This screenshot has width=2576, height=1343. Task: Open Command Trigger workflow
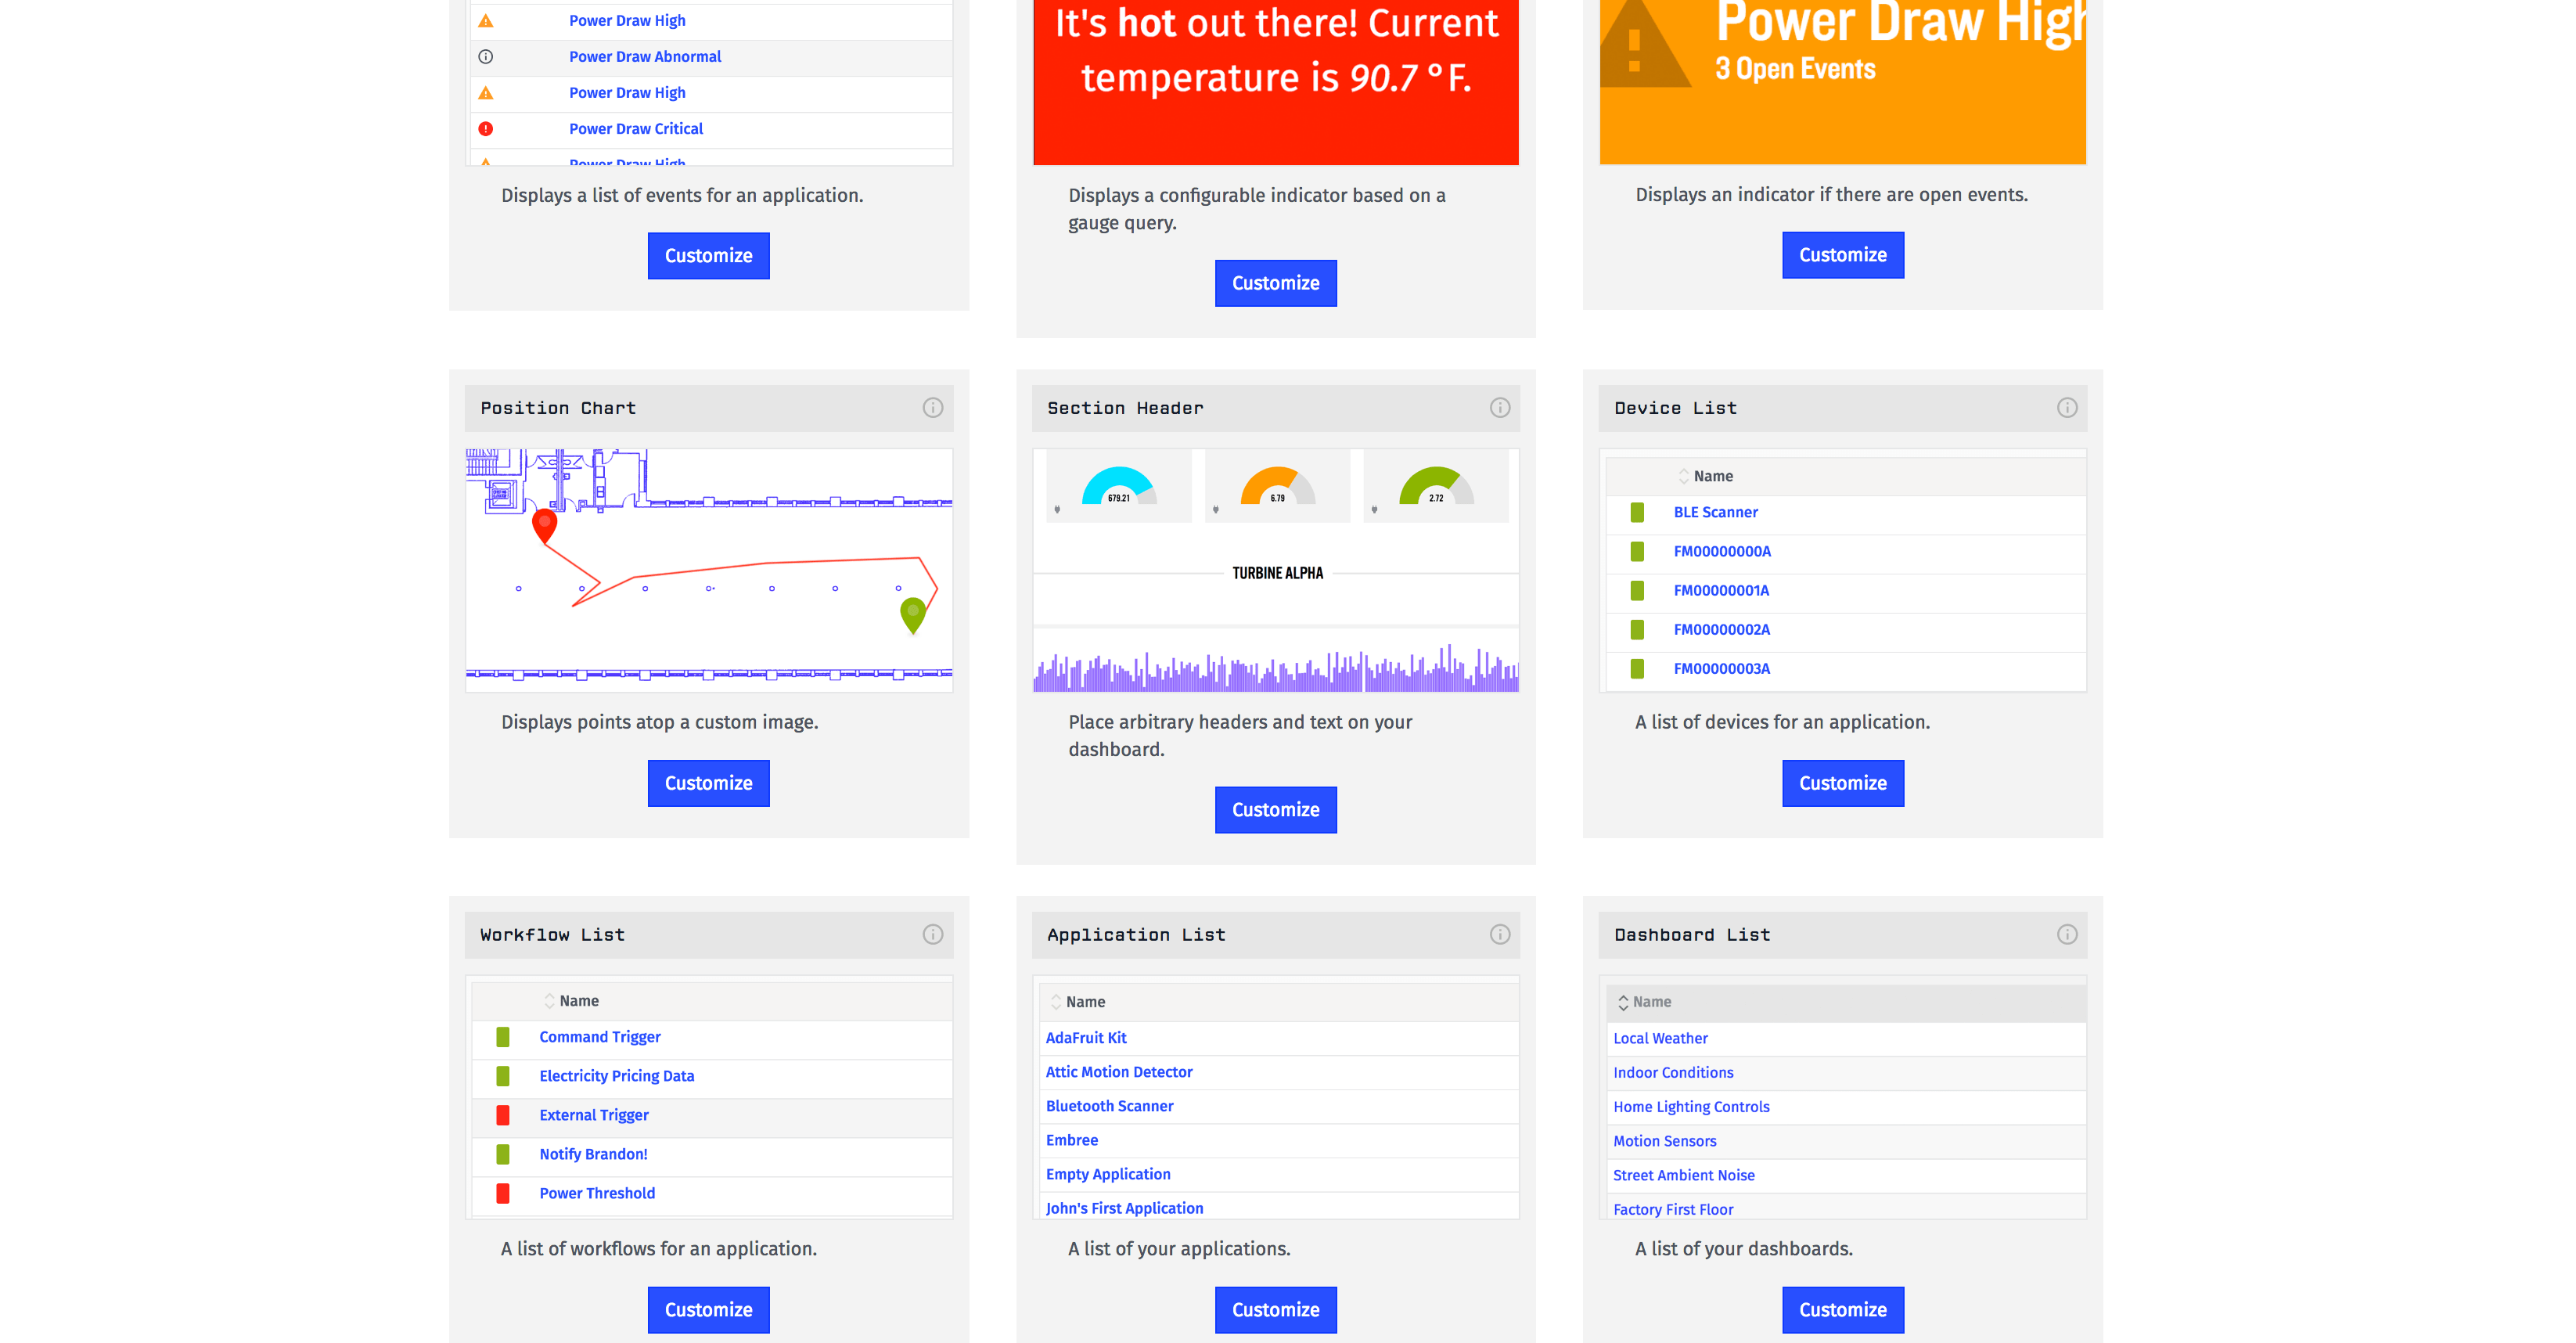click(x=600, y=1037)
